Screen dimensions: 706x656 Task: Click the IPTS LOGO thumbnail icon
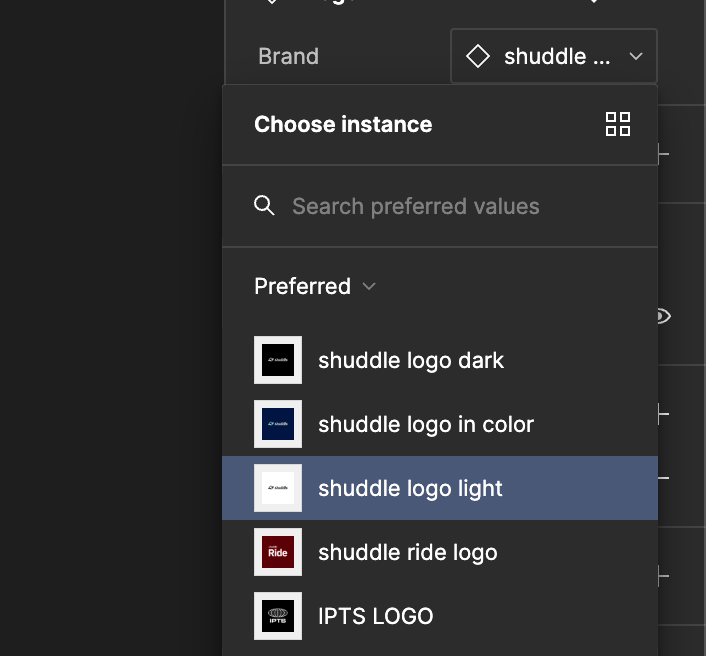point(278,616)
